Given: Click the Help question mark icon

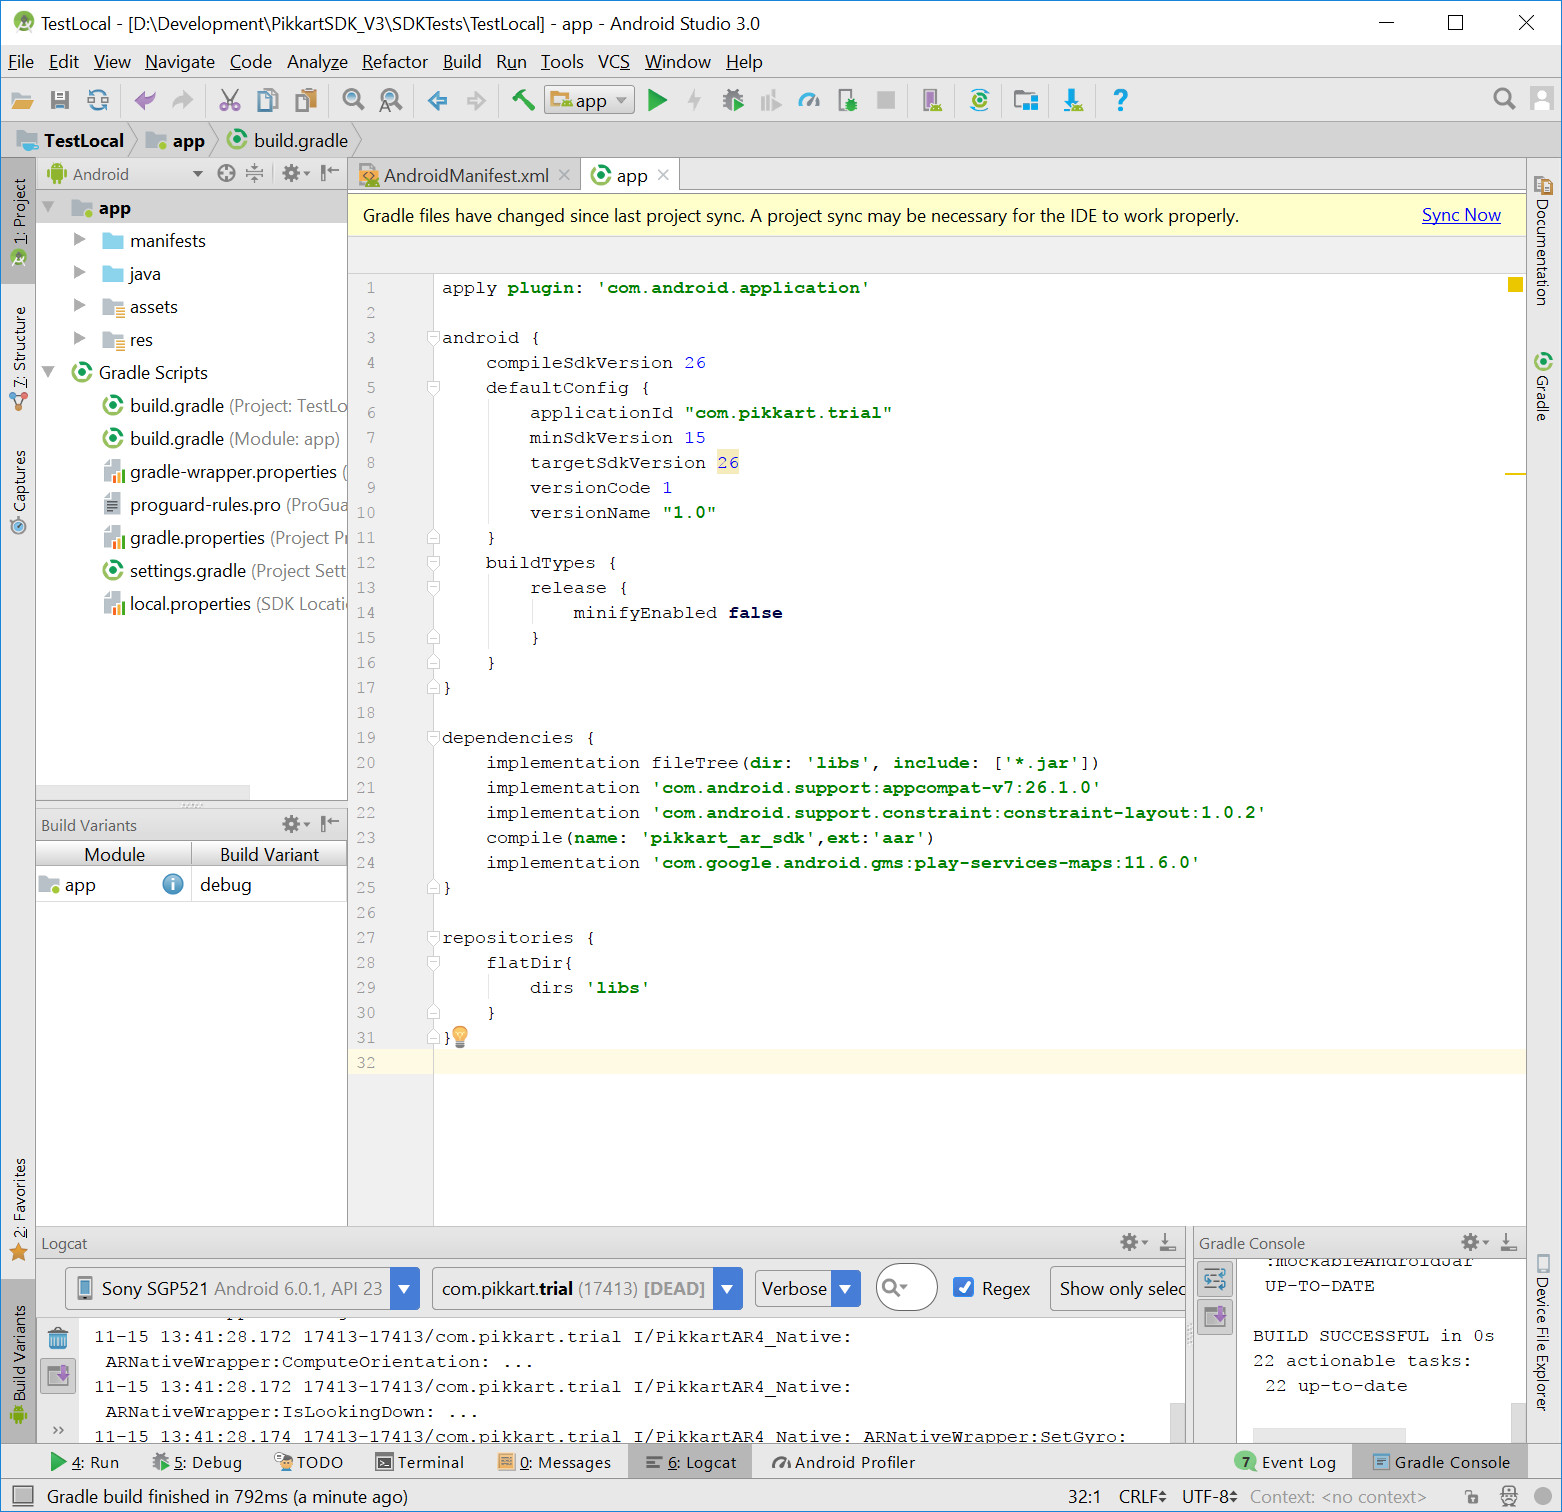Looking at the screenshot, I should 1120,100.
